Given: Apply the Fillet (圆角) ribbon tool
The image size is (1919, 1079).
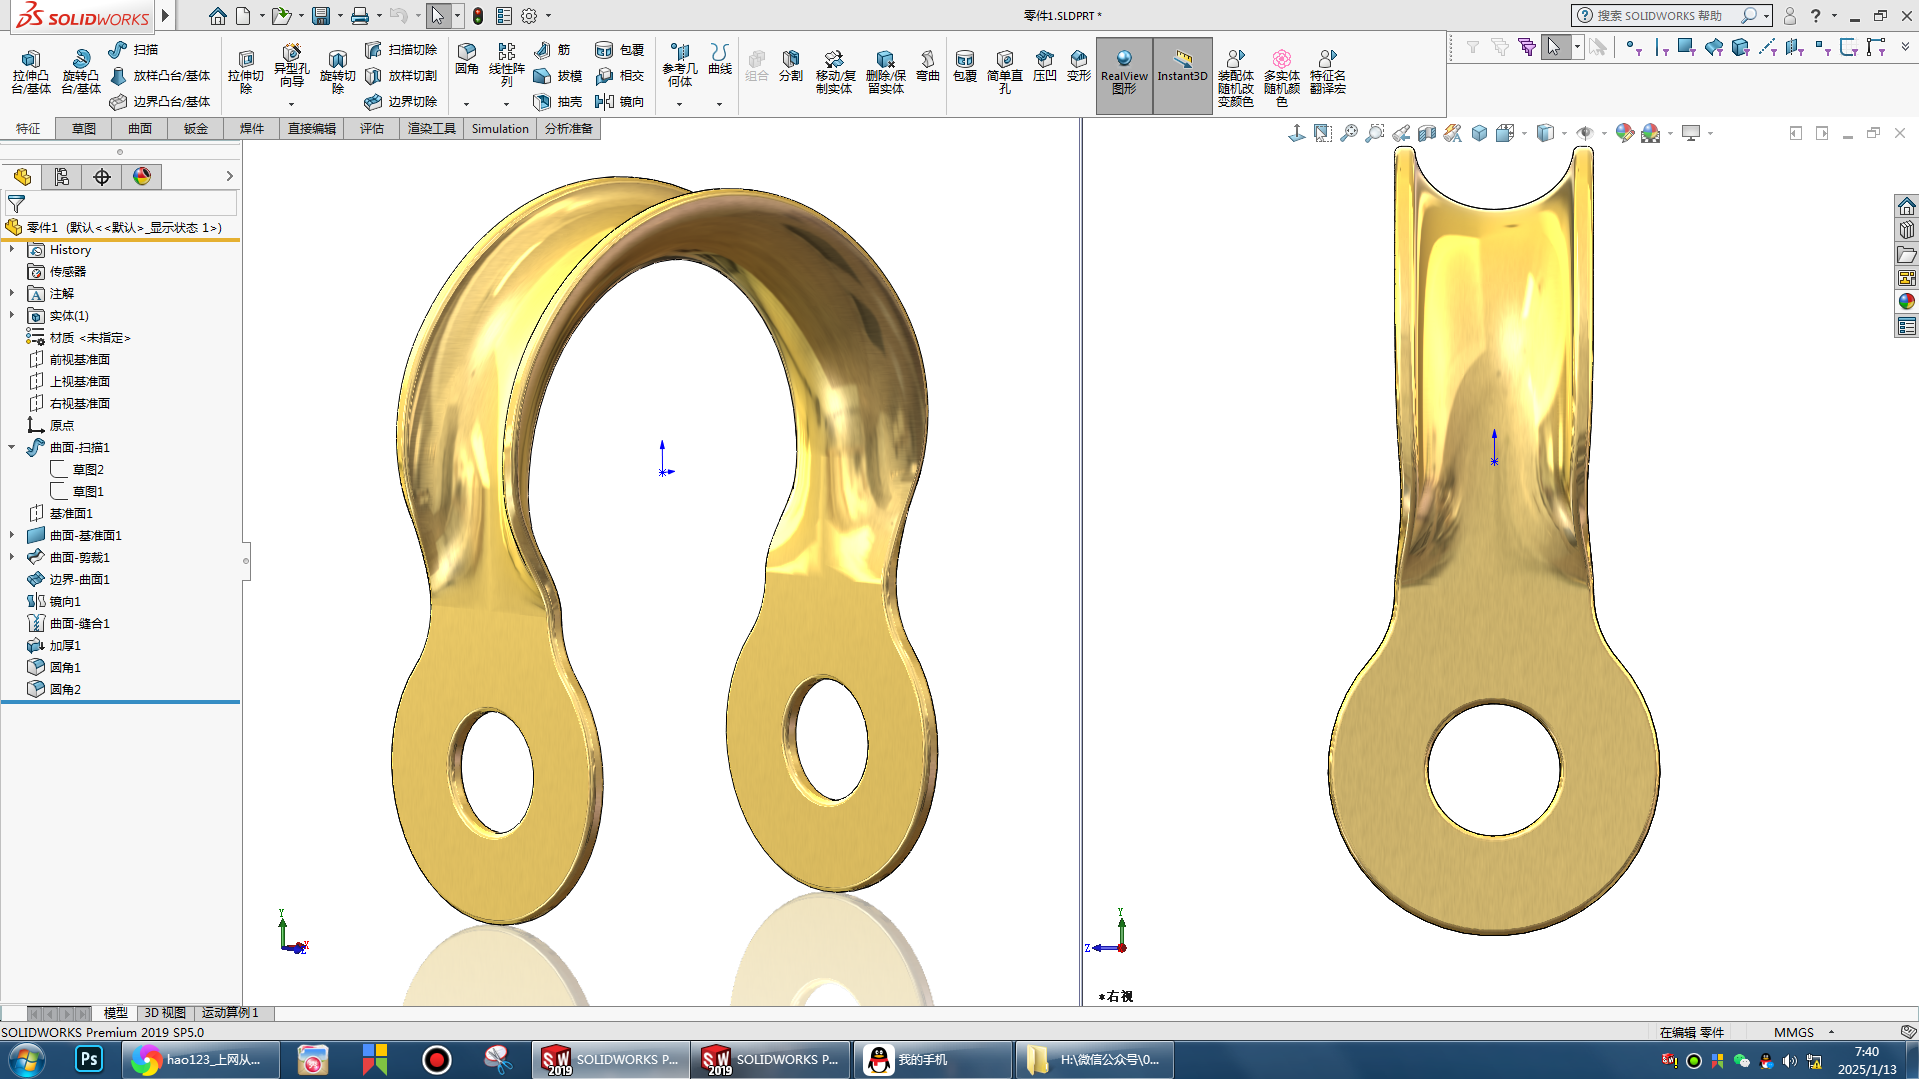Looking at the screenshot, I should [x=467, y=59].
